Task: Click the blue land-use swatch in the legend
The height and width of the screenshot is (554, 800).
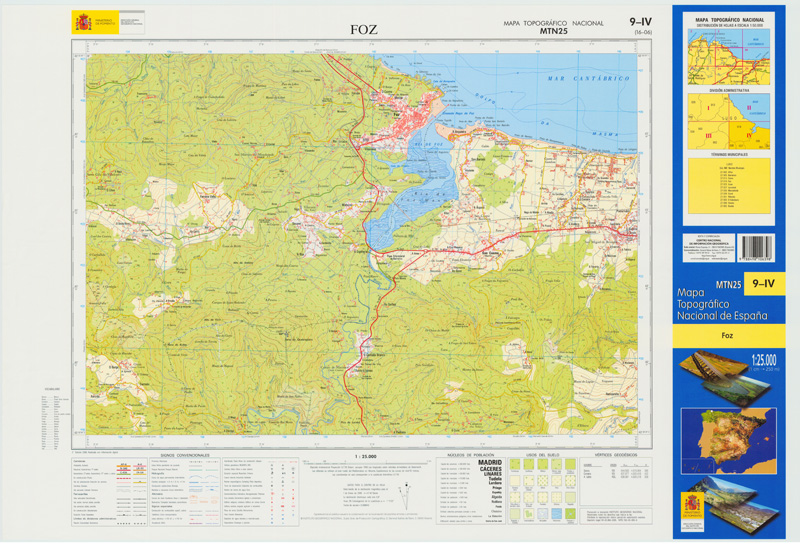Action: (557, 513)
